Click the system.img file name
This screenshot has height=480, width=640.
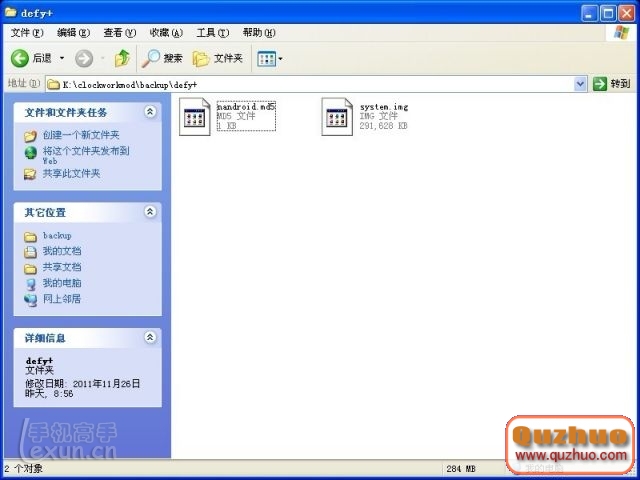coord(384,107)
